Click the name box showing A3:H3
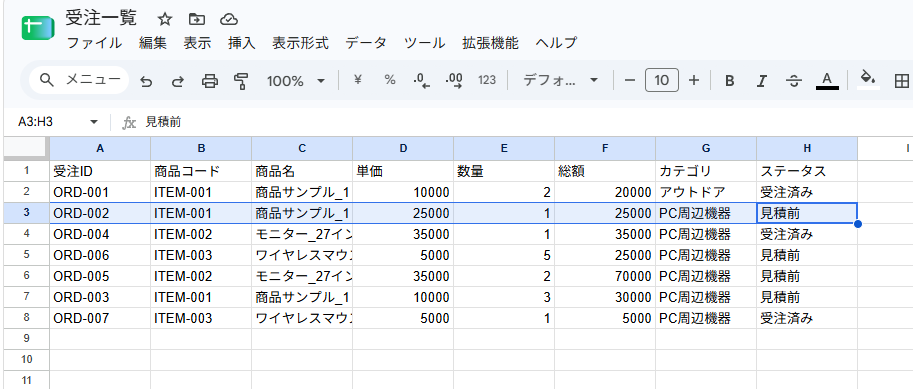 [x=51, y=122]
